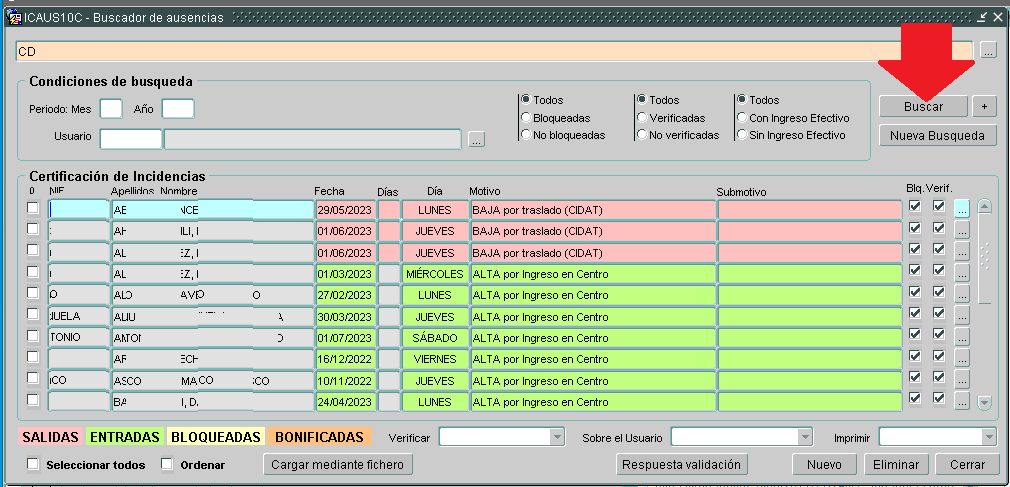
Task: Click the Nueva Busqueda button
Action: click(x=937, y=135)
